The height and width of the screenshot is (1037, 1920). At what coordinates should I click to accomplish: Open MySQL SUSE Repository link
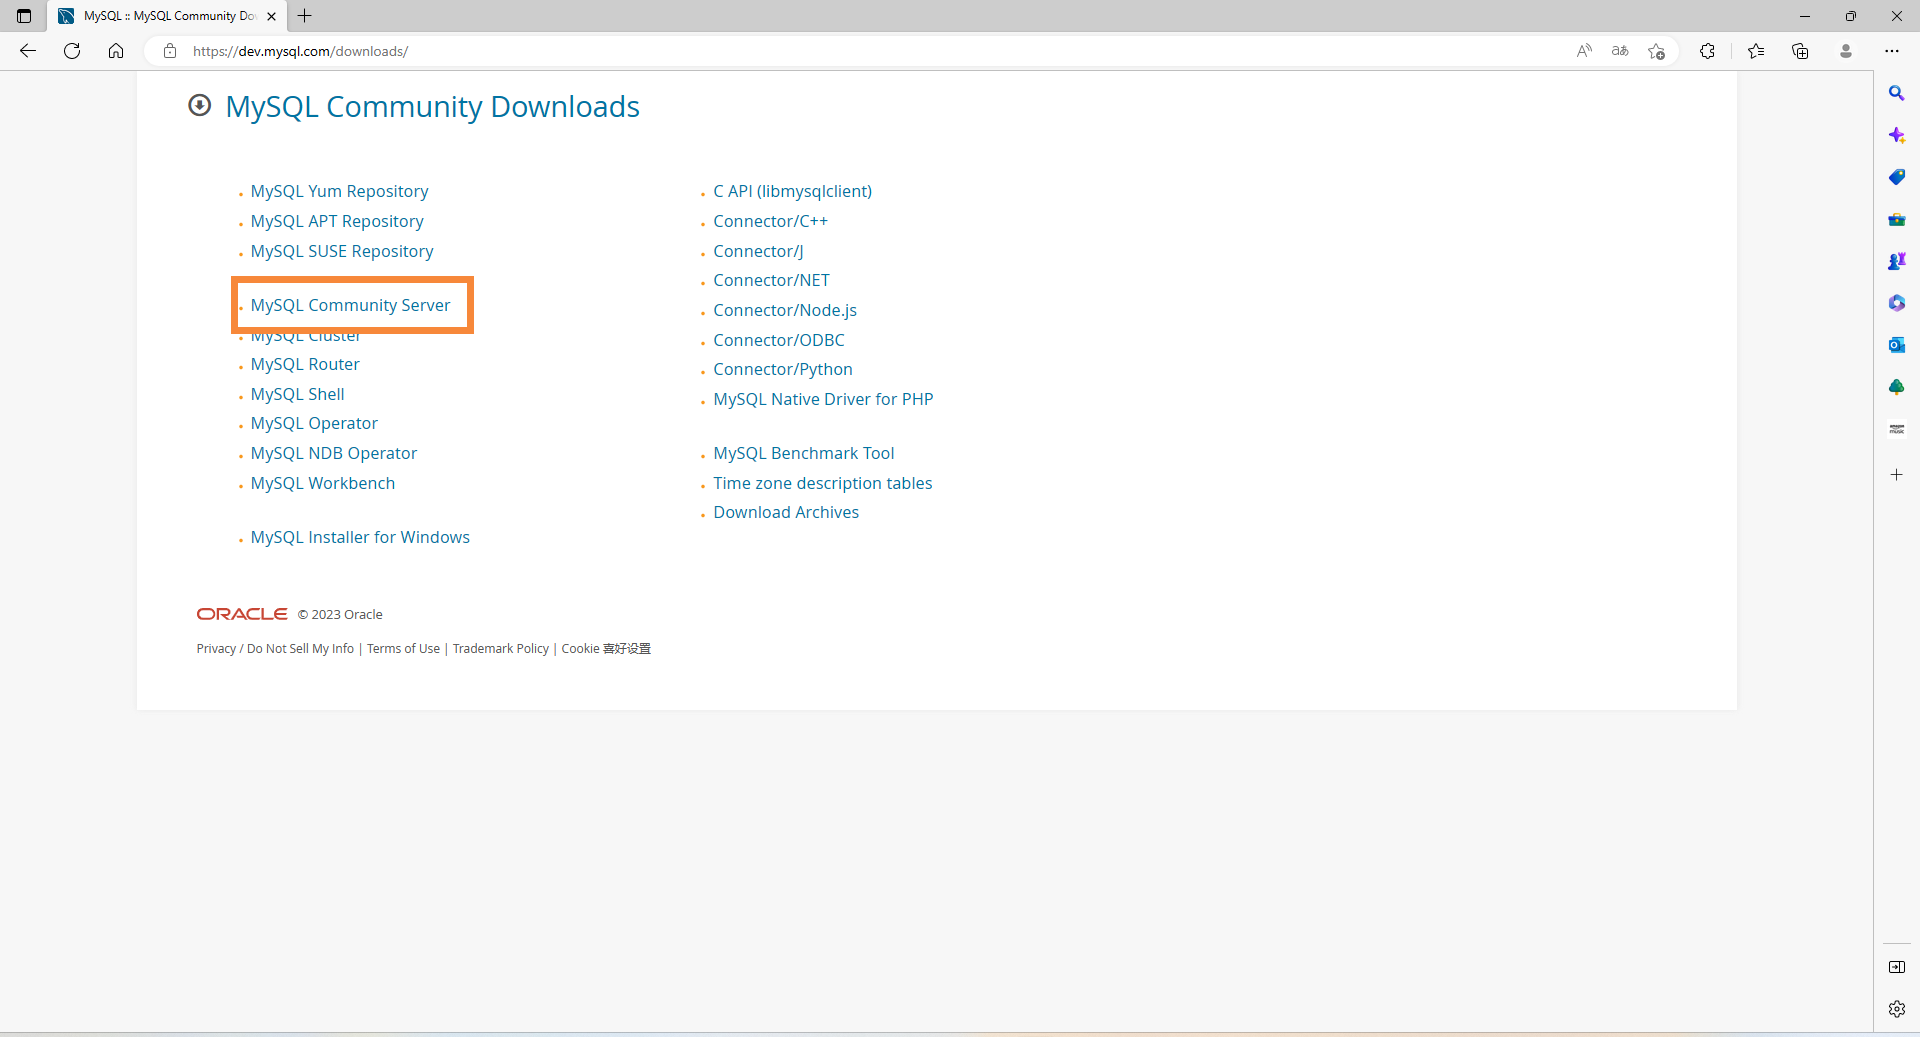342,251
